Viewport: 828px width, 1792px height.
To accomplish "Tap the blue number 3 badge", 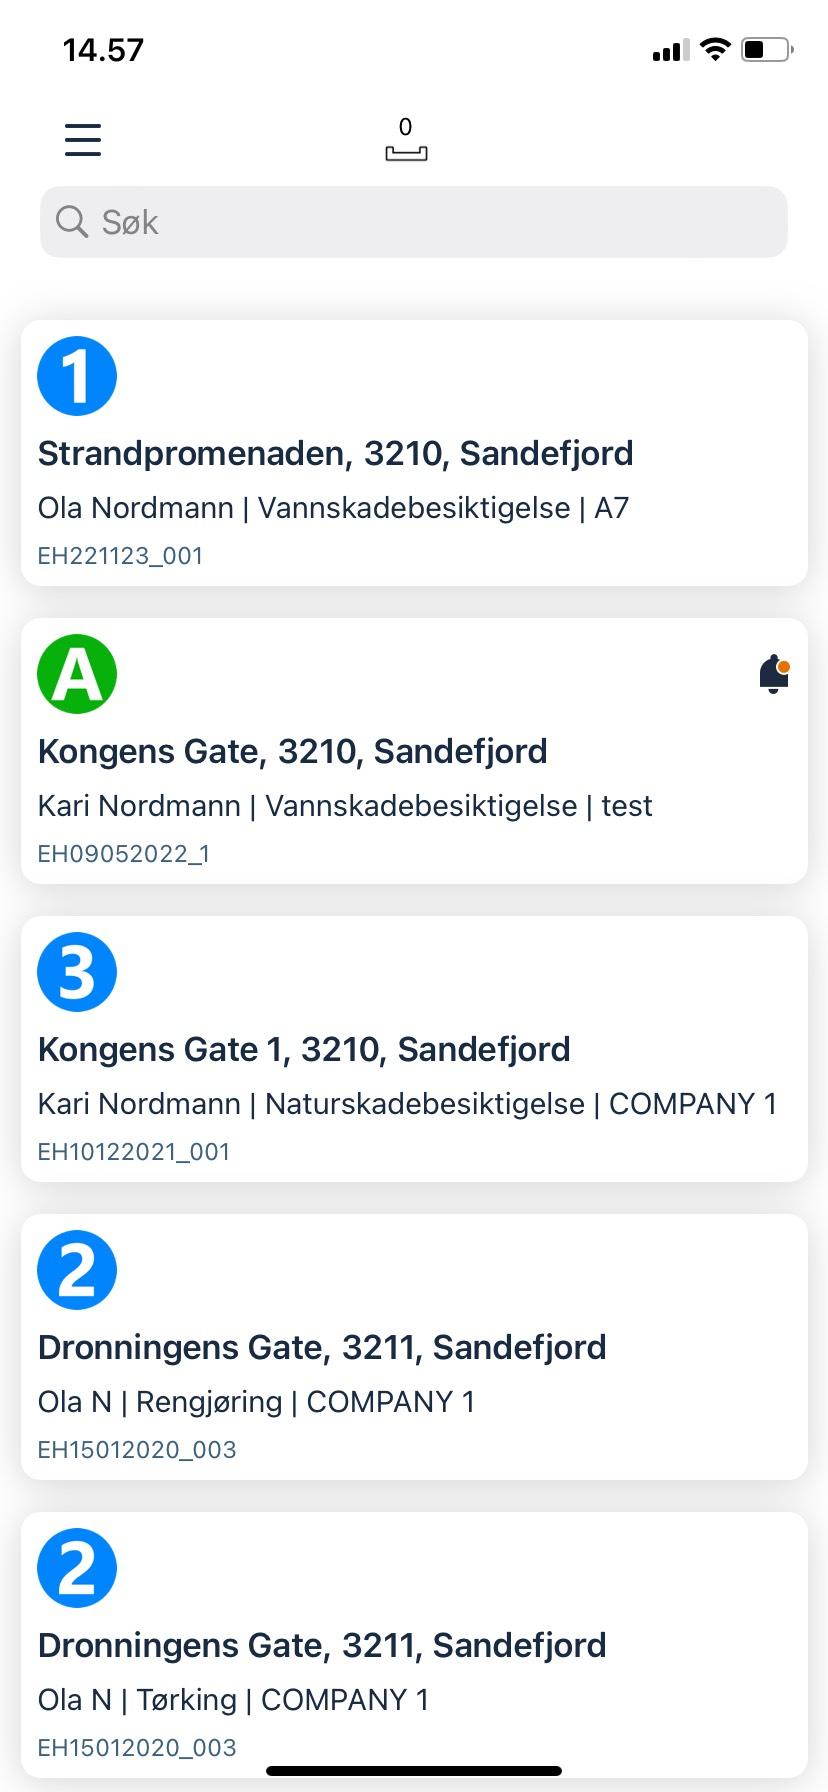I will pos(77,972).
